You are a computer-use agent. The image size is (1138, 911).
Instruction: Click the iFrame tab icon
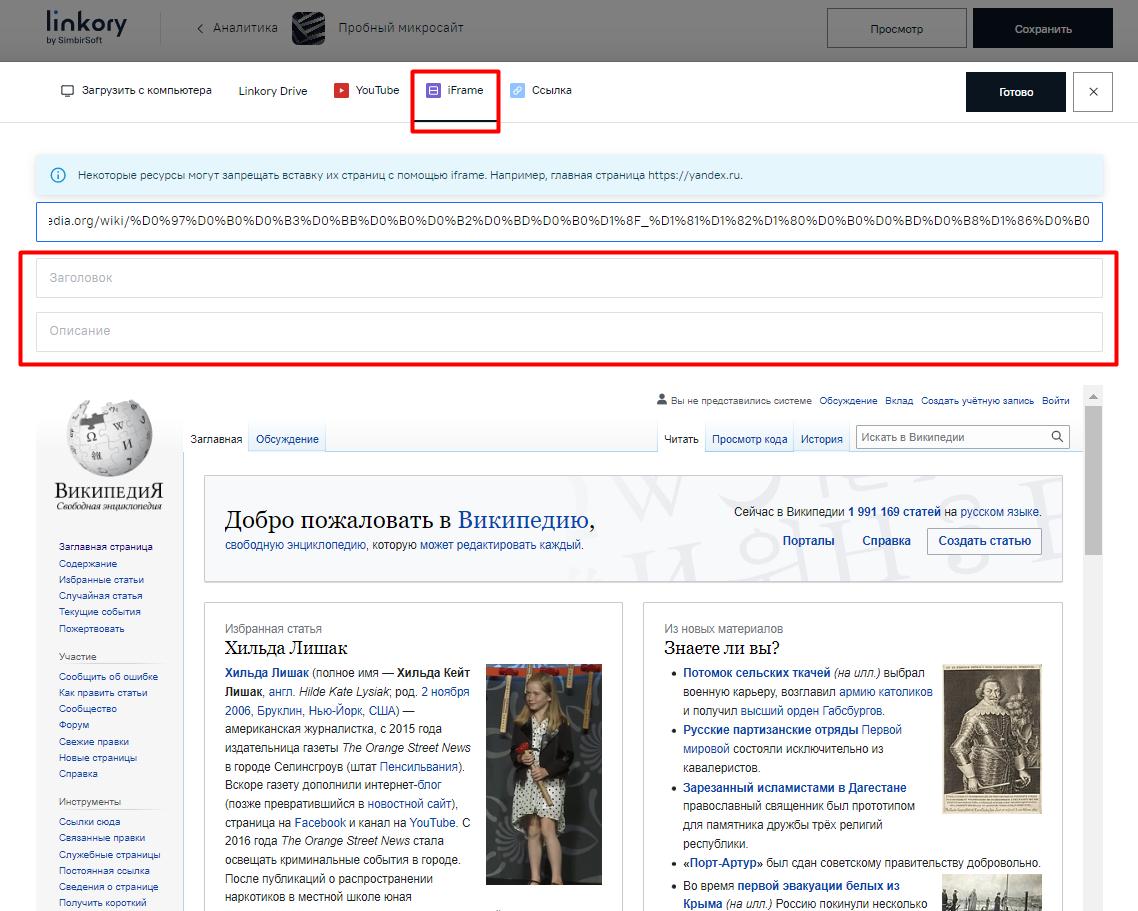pos(433,90)
